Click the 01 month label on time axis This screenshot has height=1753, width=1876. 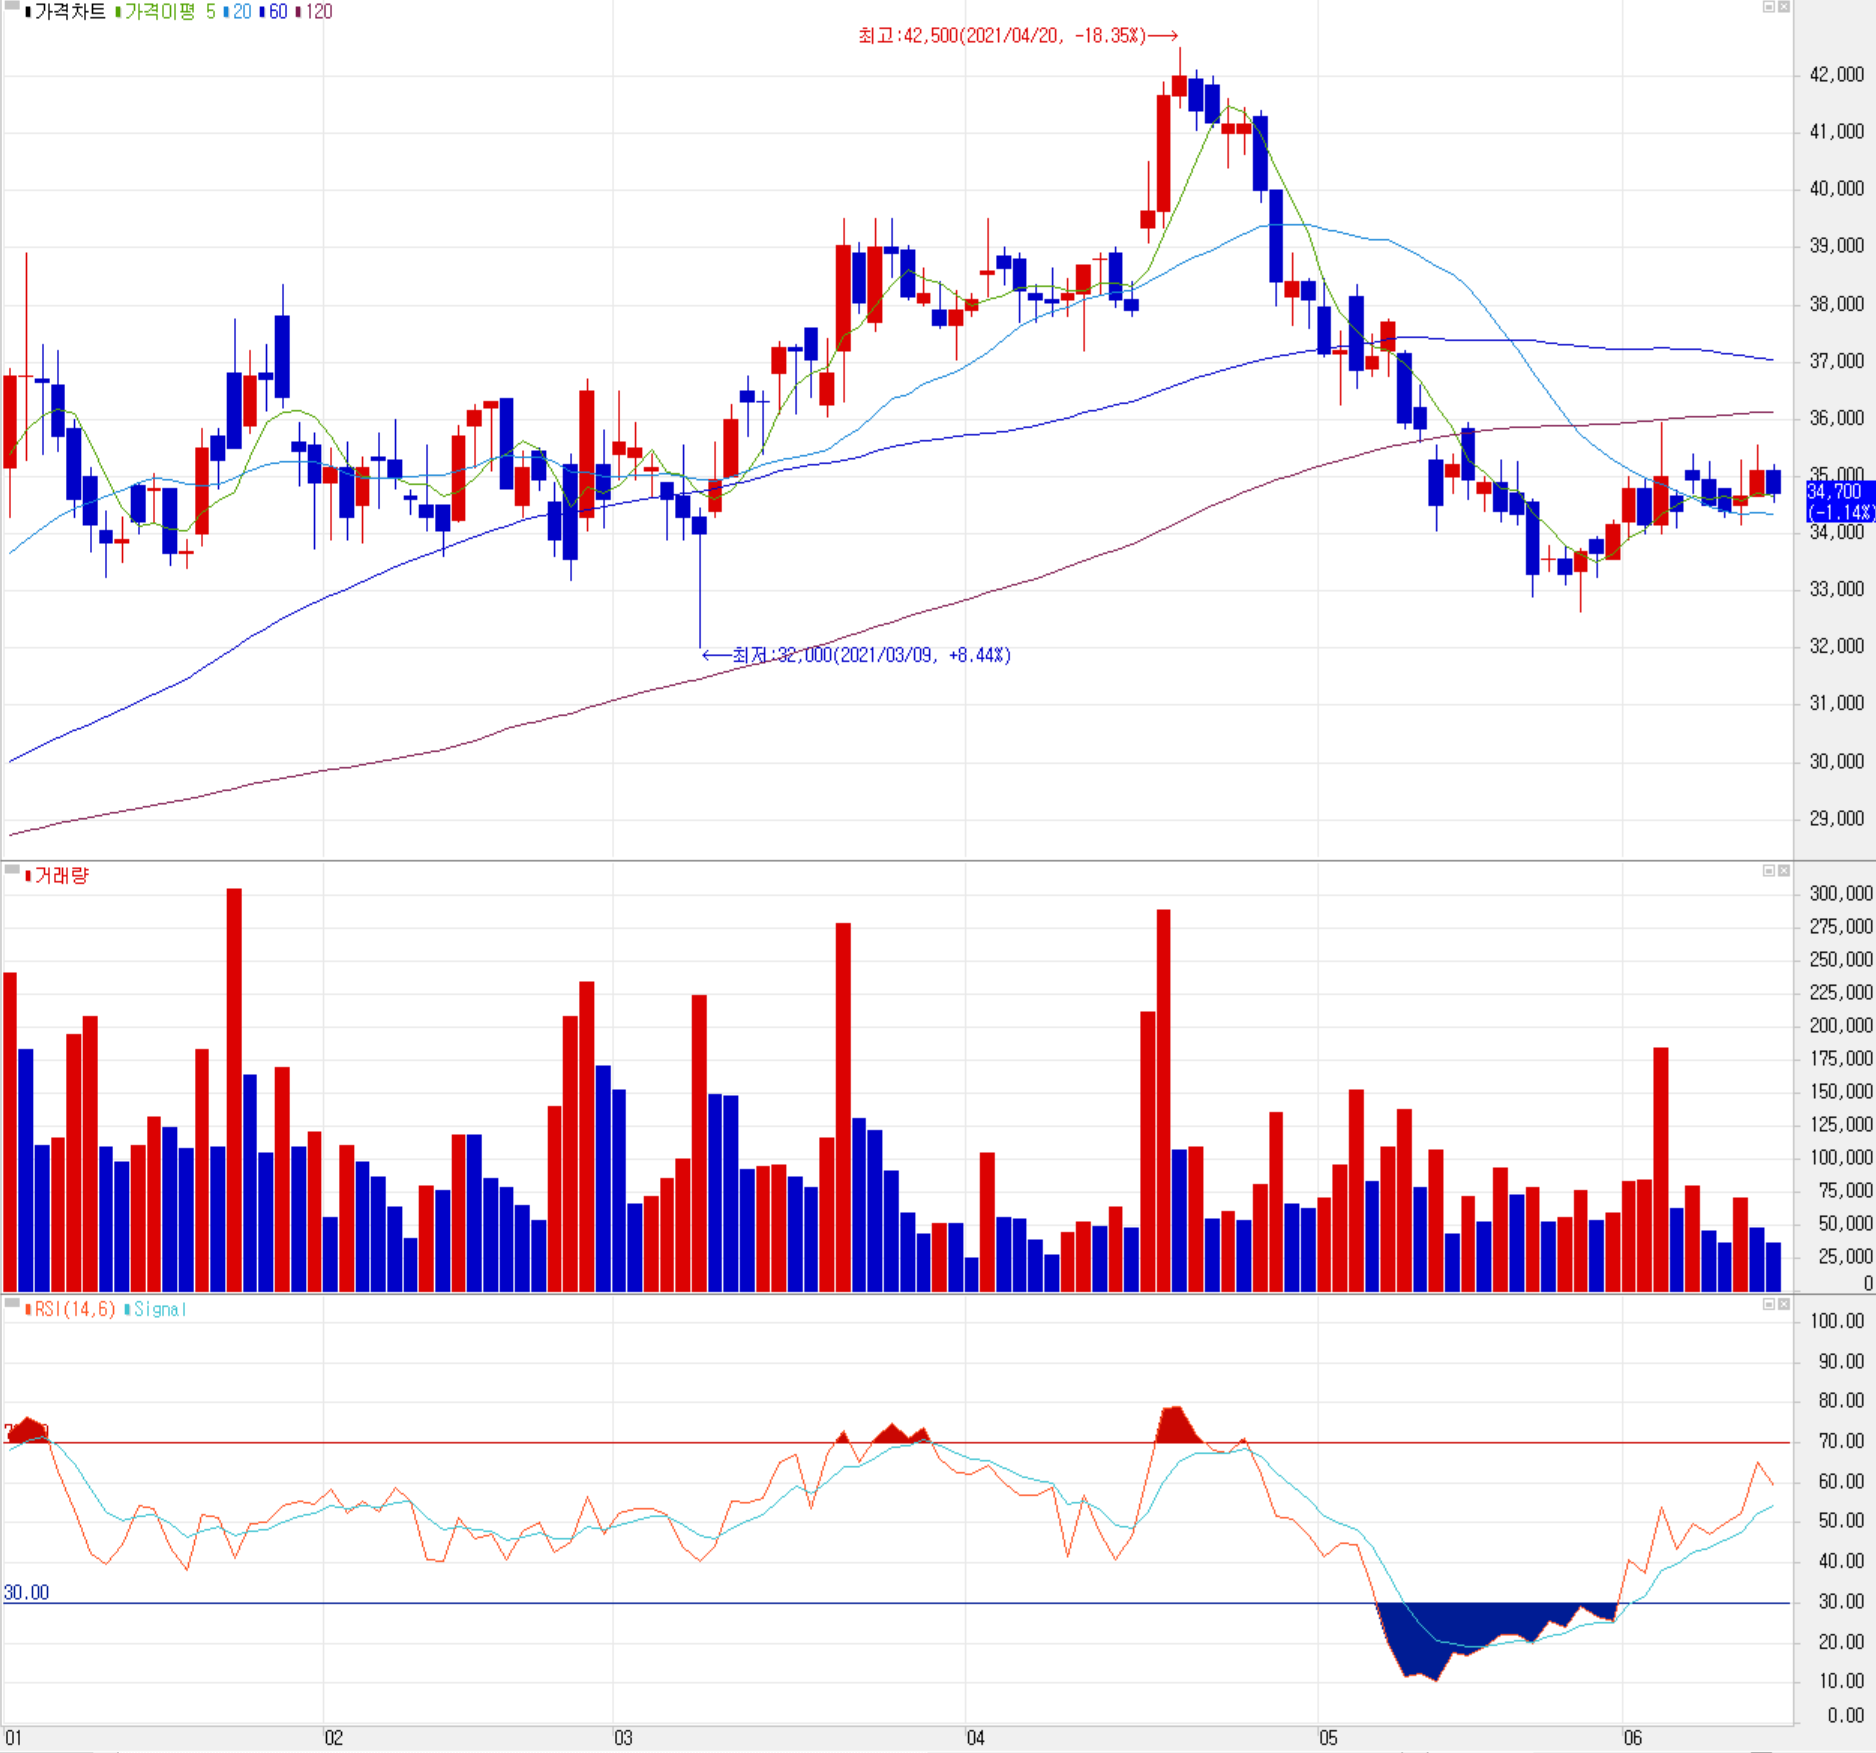pos(13,1738)
